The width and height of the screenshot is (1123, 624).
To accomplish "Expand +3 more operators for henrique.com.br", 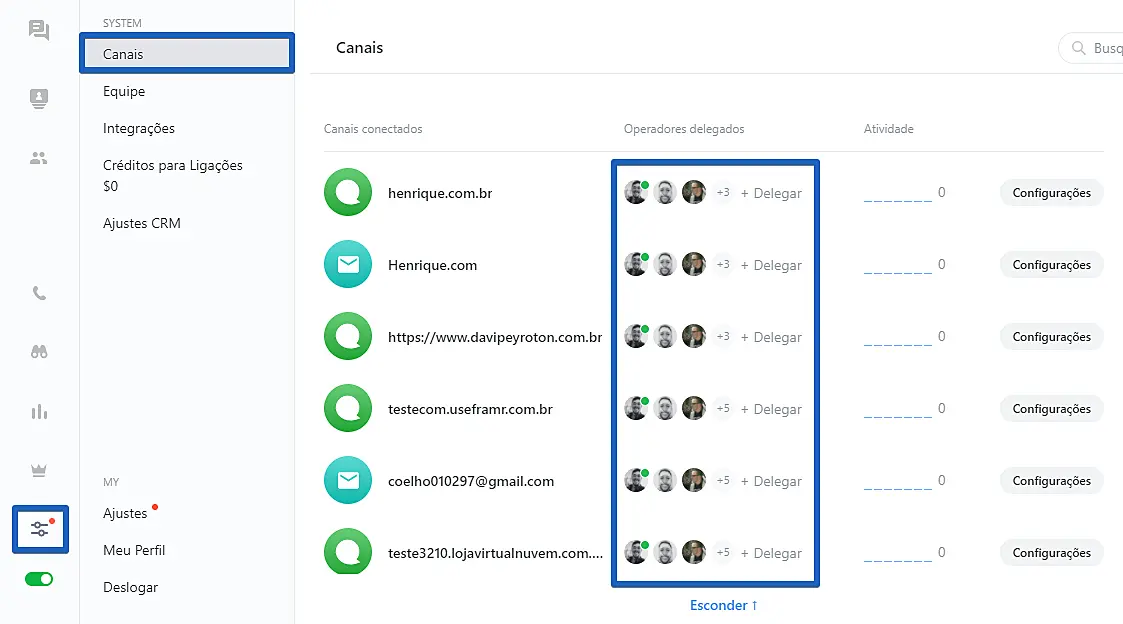I will pyautogui.click(x=723, y=192).
